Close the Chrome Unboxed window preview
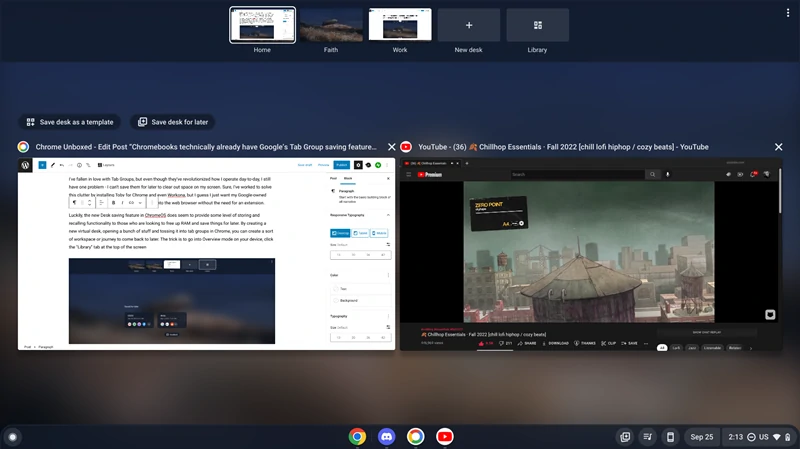The width and height of the screenshot is (800, 449). (392, 147)
